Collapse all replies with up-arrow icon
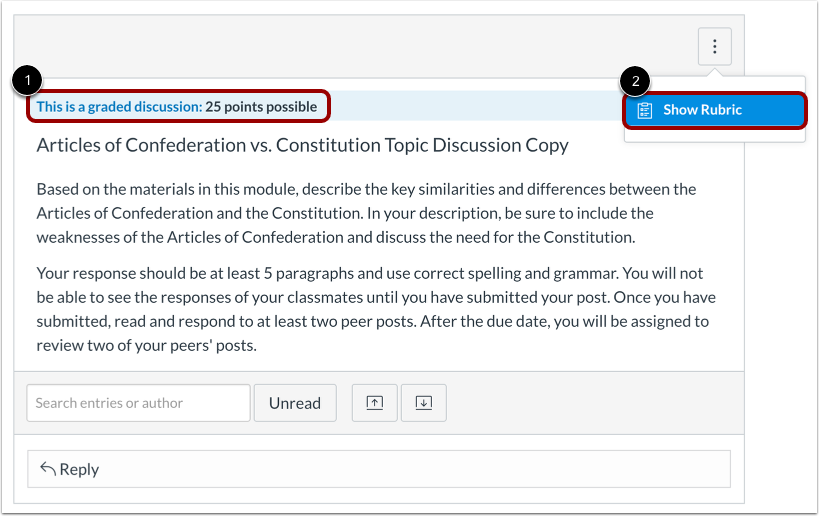 point(375,403)
